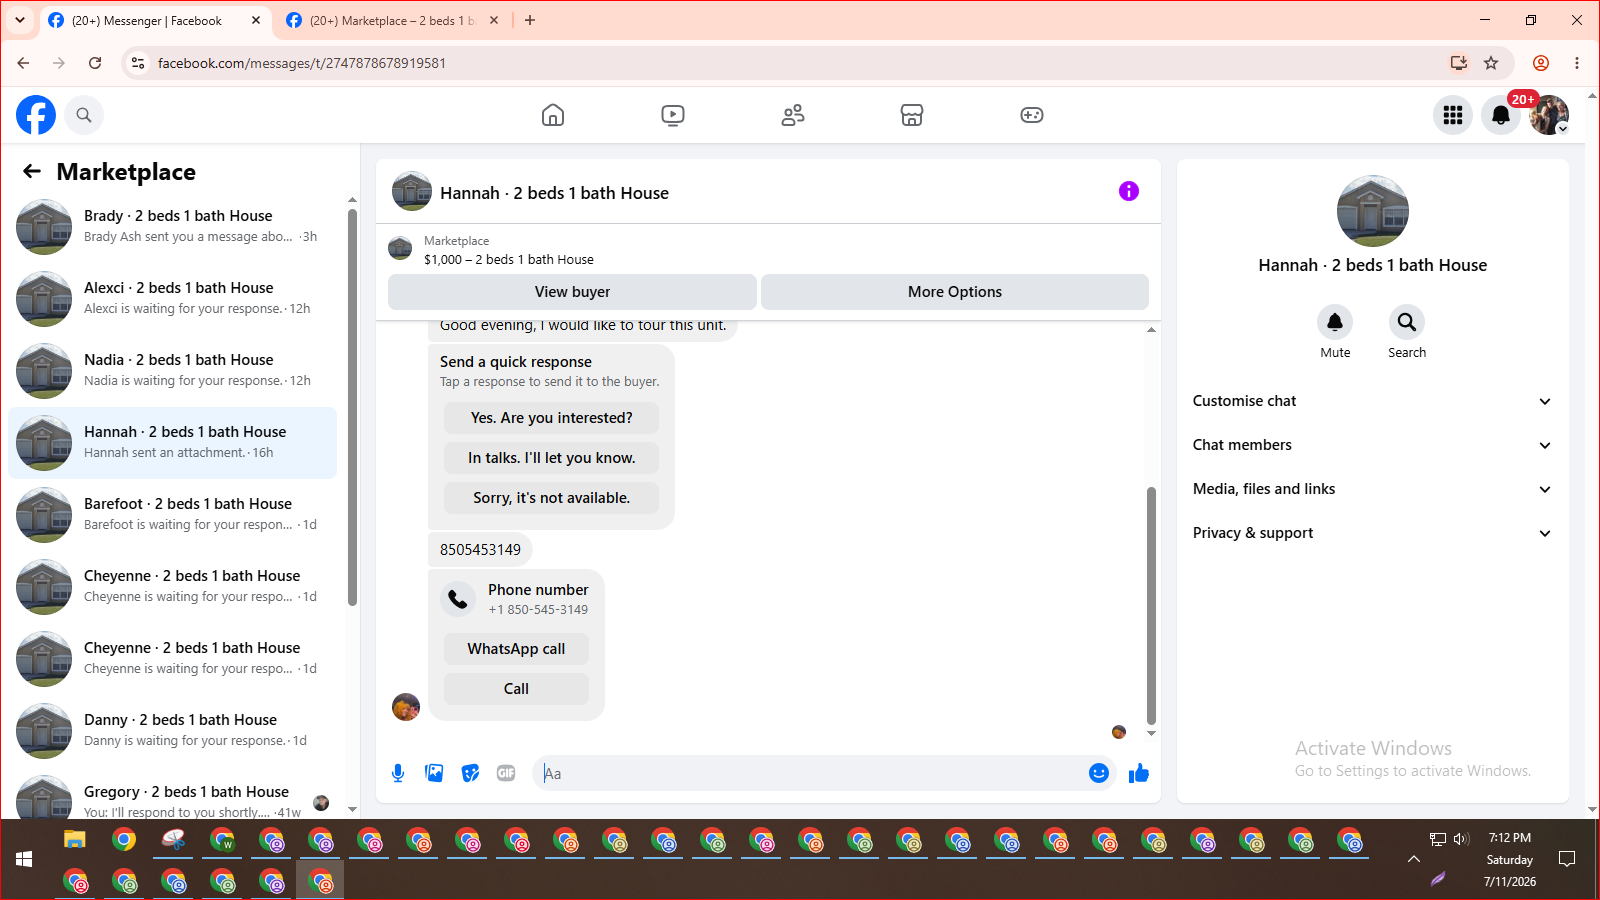Go back using browser back arrow
The width and height of the screenshot is (1600, 900).
coord(23,63)
